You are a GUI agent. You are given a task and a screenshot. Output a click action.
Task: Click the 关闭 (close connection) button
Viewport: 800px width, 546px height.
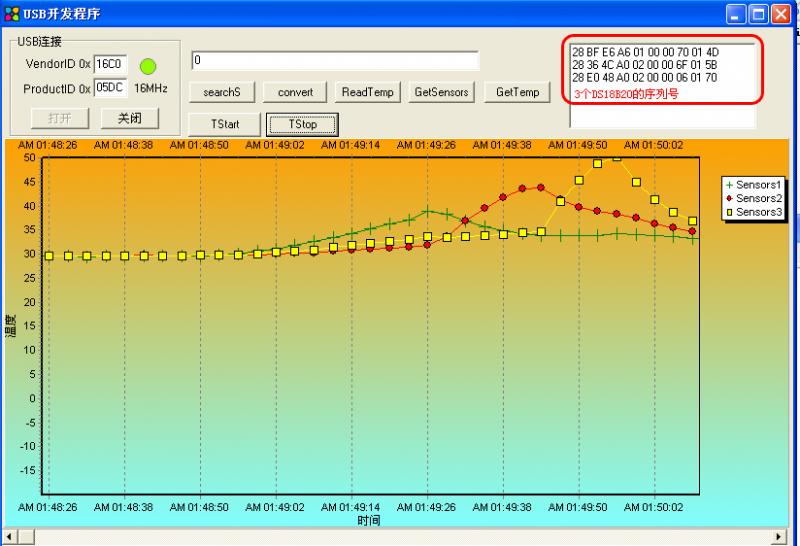pos(130,118)
